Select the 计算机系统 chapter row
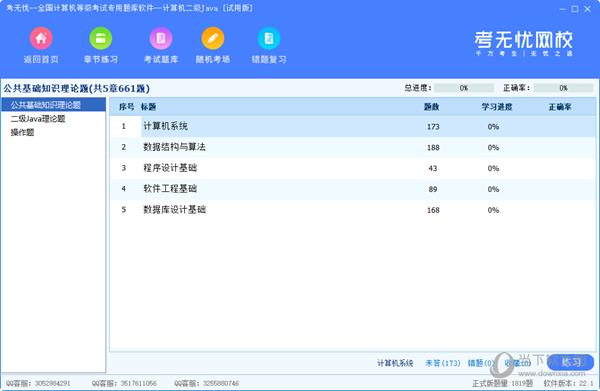 pyautogui.click(x=352, y=127)
